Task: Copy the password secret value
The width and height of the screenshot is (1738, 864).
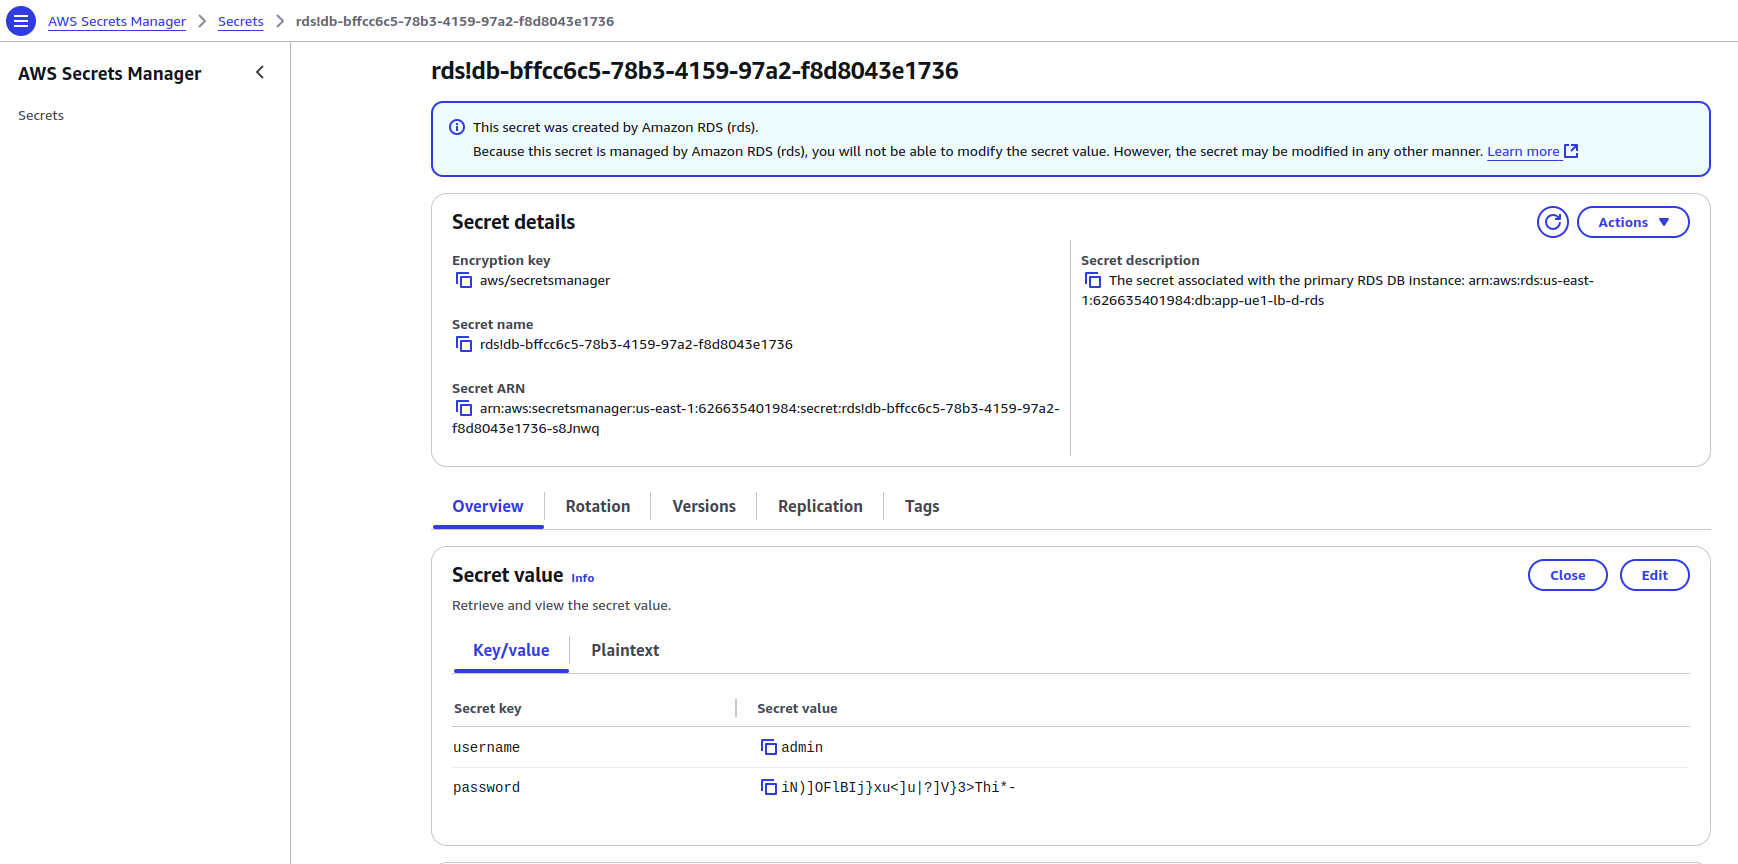Action: [769, 787]
